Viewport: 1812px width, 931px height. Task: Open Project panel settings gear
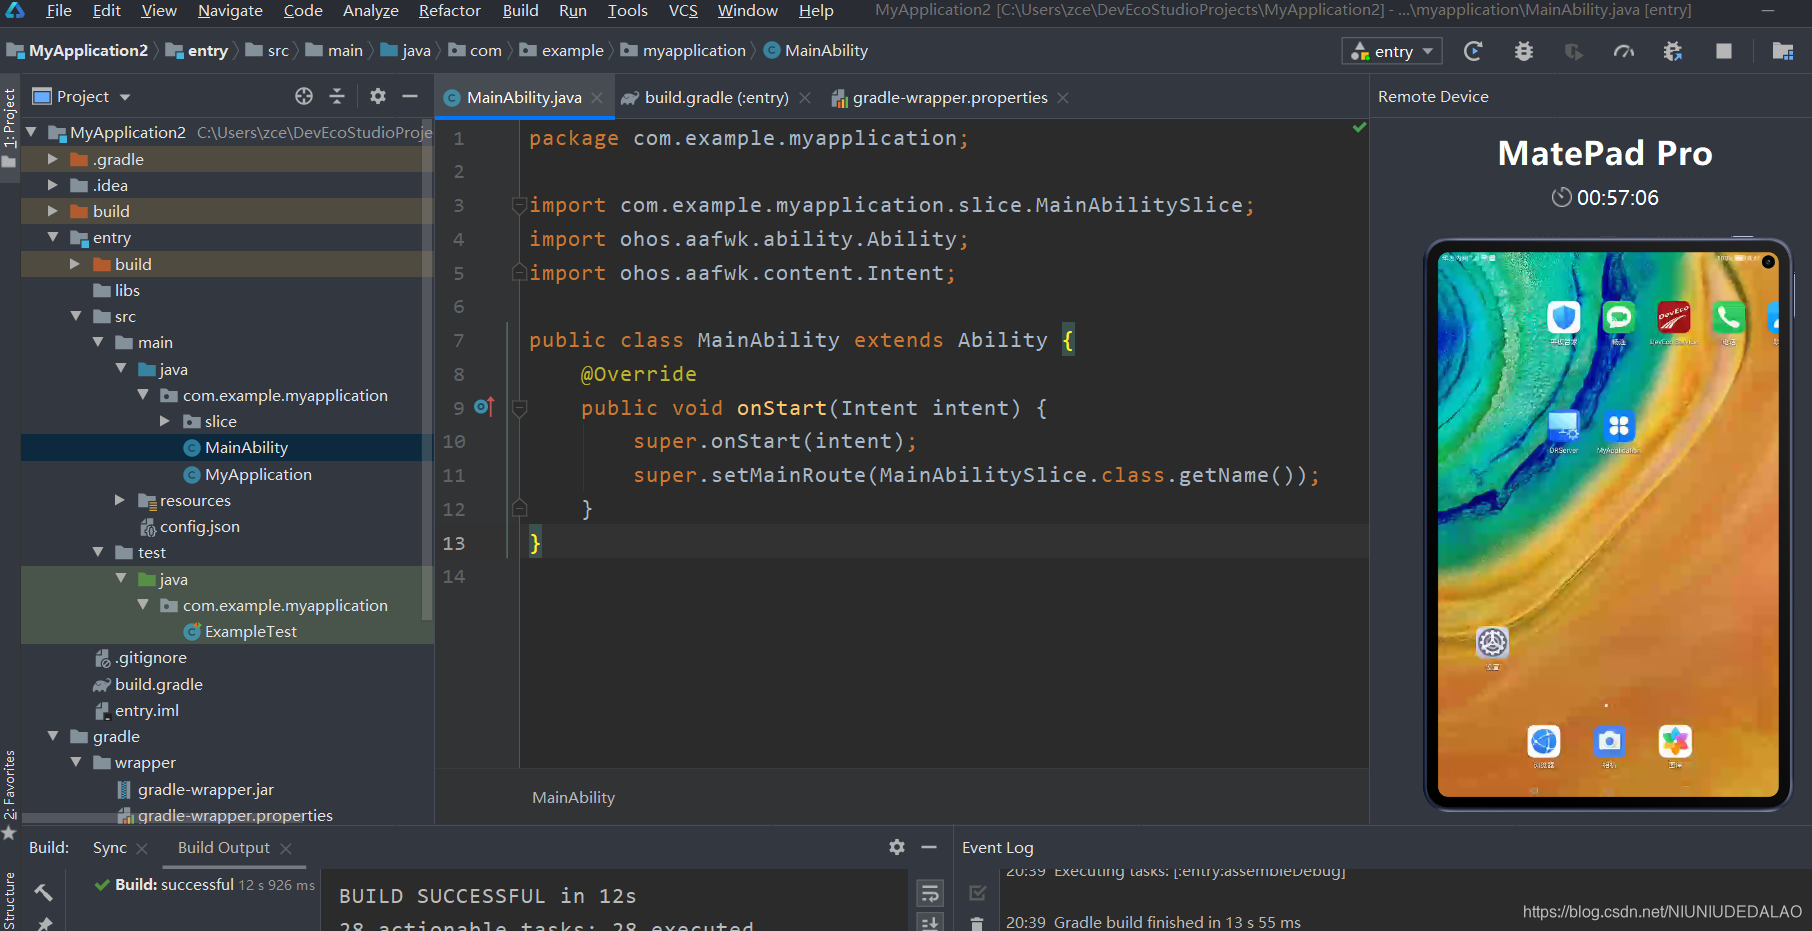click(x=378, y=96)
